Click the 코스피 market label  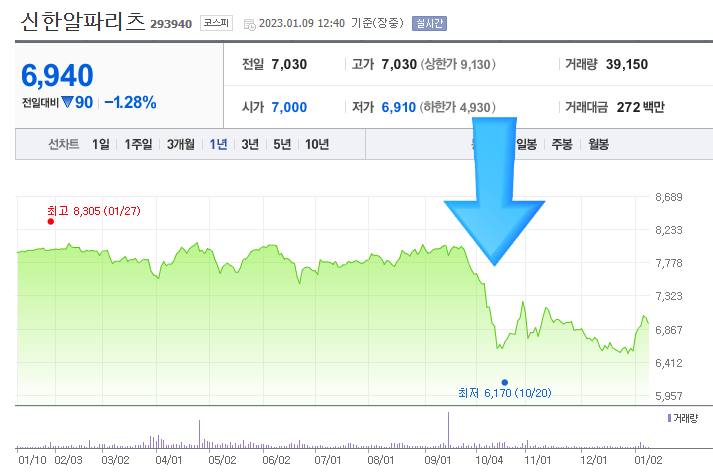tap(216, 23)
